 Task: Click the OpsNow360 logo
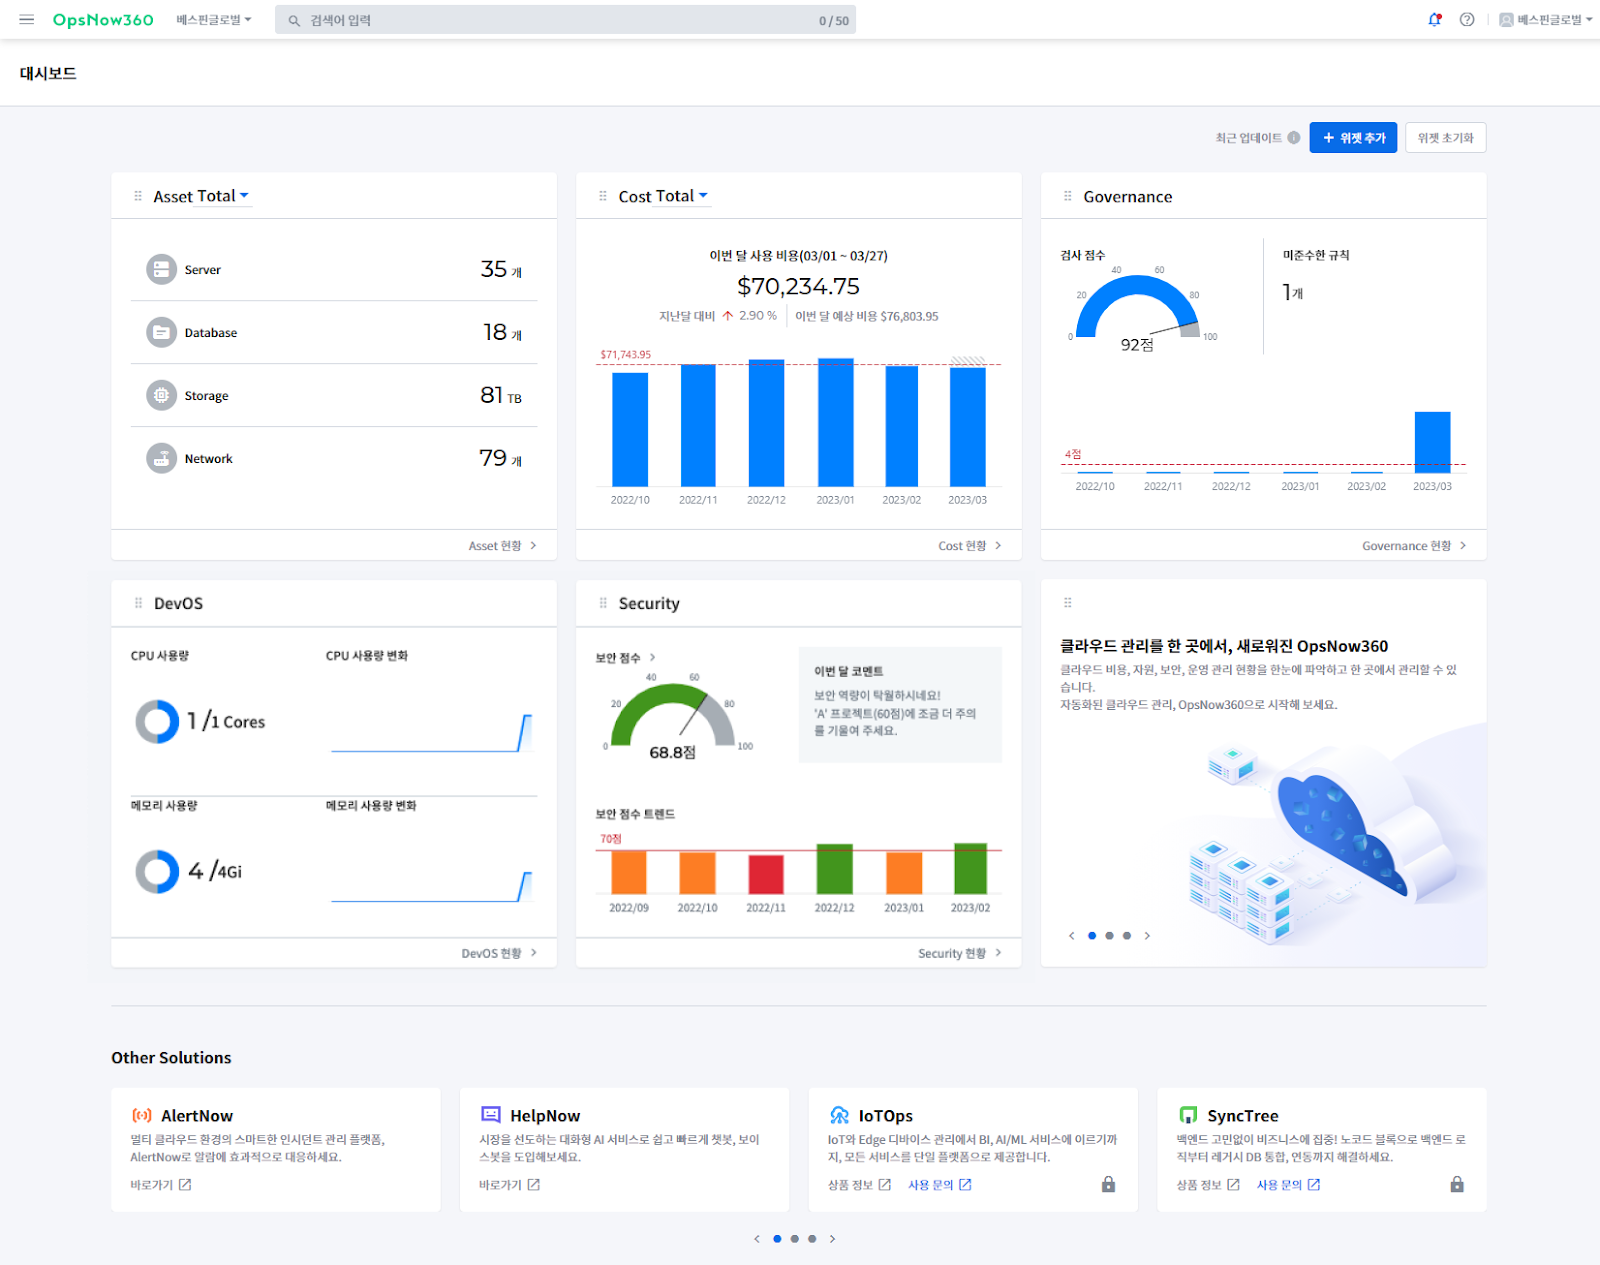103,20
